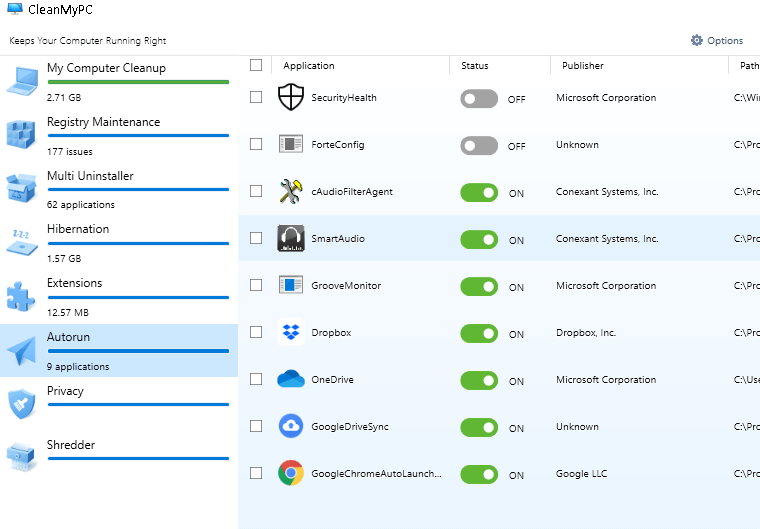760x529 pixels.
Task: Click the "177 issues" text
Action: coord(70,152)
